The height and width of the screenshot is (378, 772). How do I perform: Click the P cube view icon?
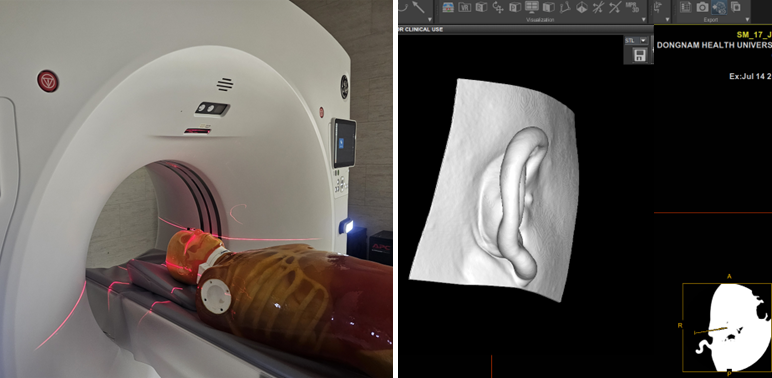(515, 7)
